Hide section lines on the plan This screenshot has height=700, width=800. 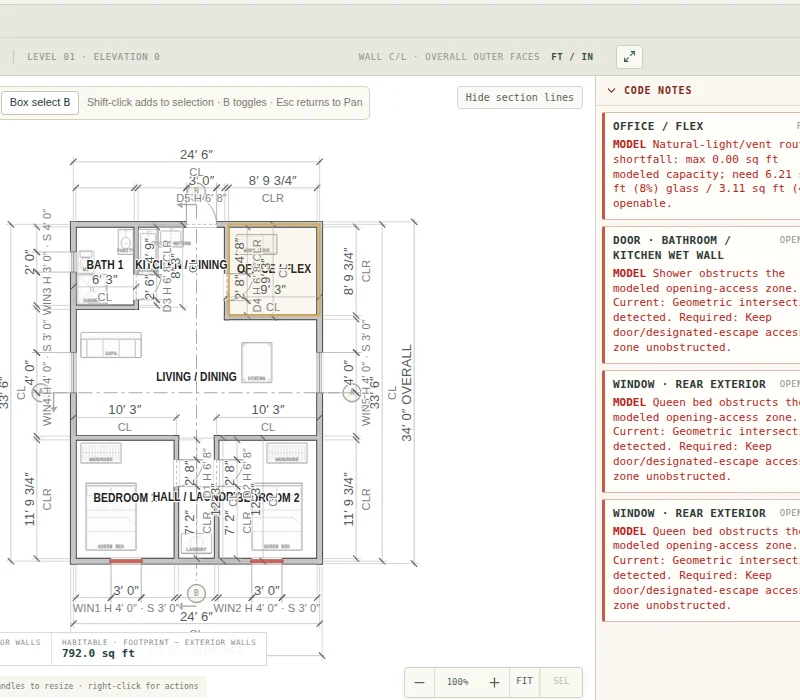pos(519,97)
